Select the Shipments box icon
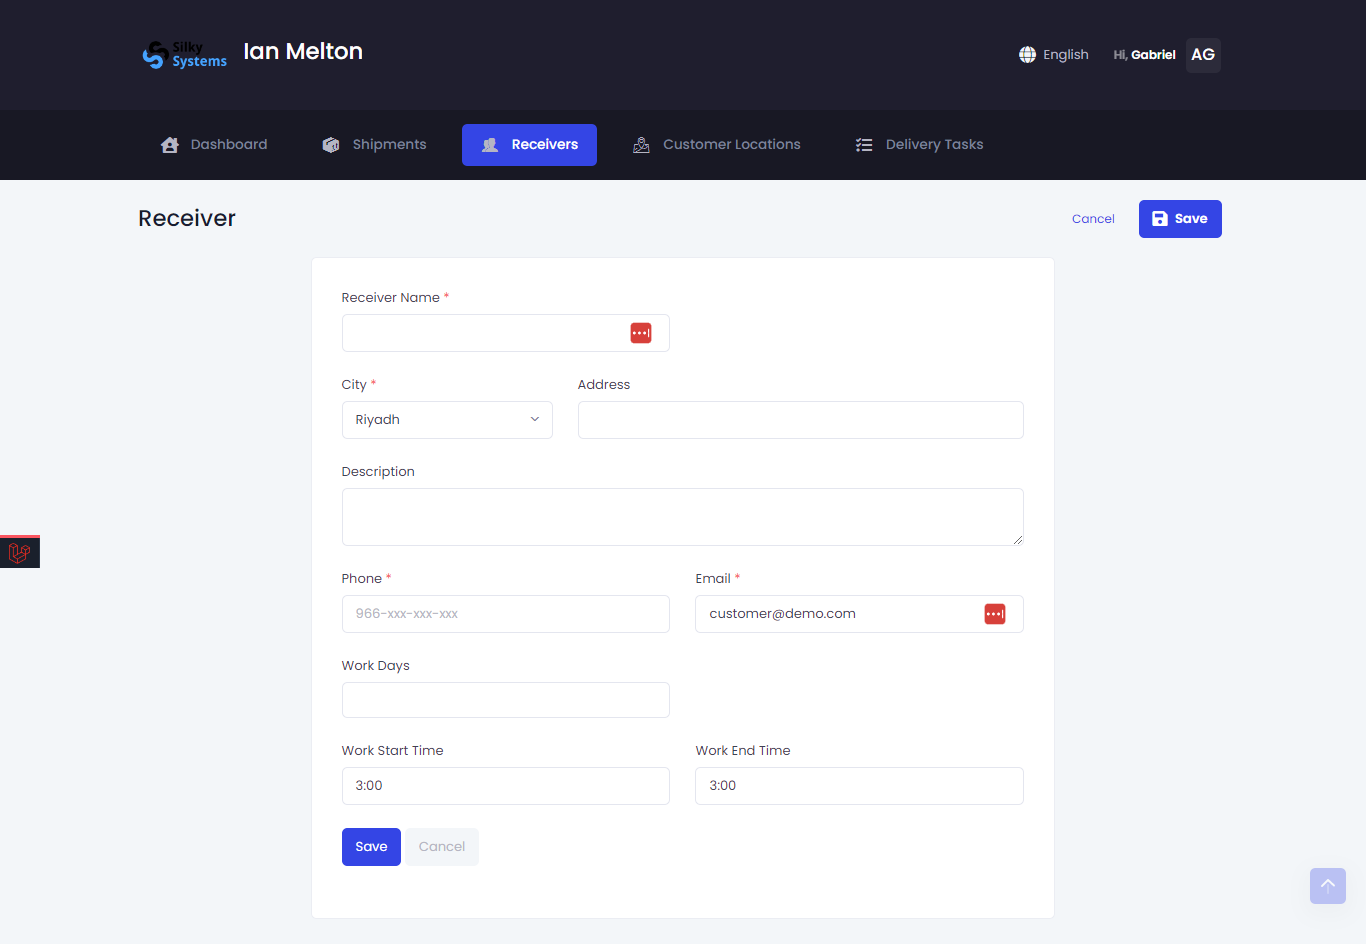The width and height of the screenshot is (1366, 944). (330, 144)
